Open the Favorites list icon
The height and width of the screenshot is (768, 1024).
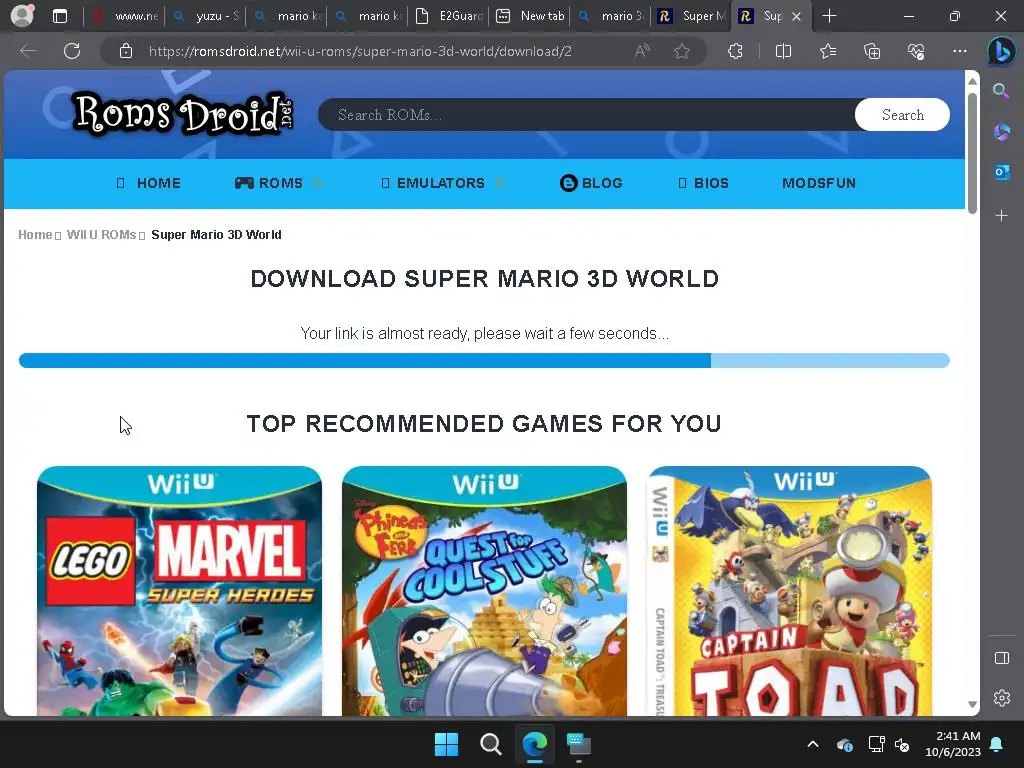click(827, 51)
